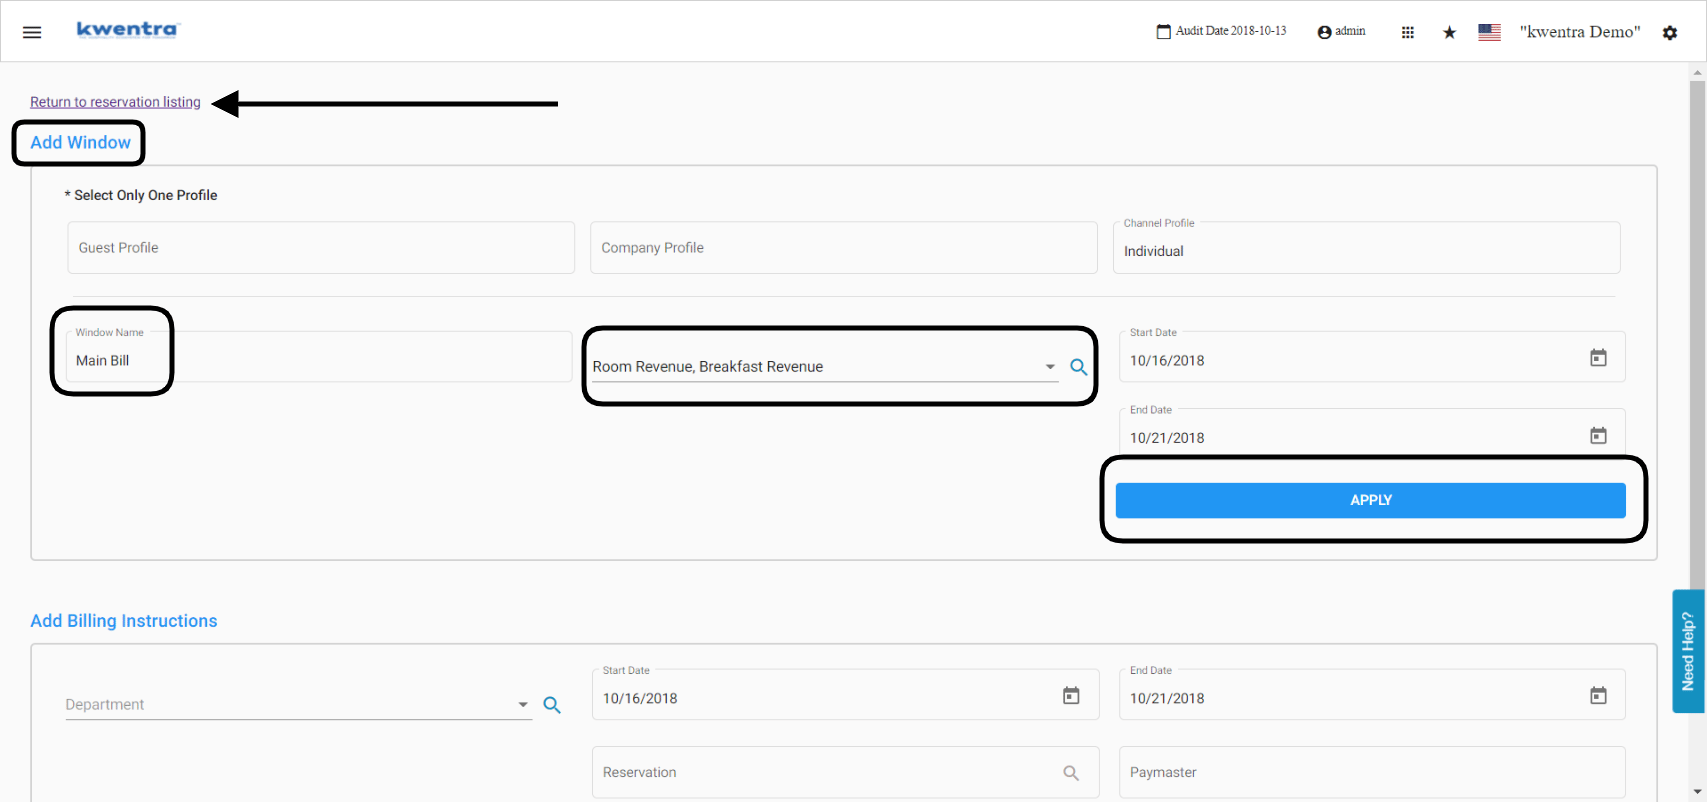Screen dimensions: 1707x802
Task: Click the blue APPLY button
Action: click(x=1370, y=500)
